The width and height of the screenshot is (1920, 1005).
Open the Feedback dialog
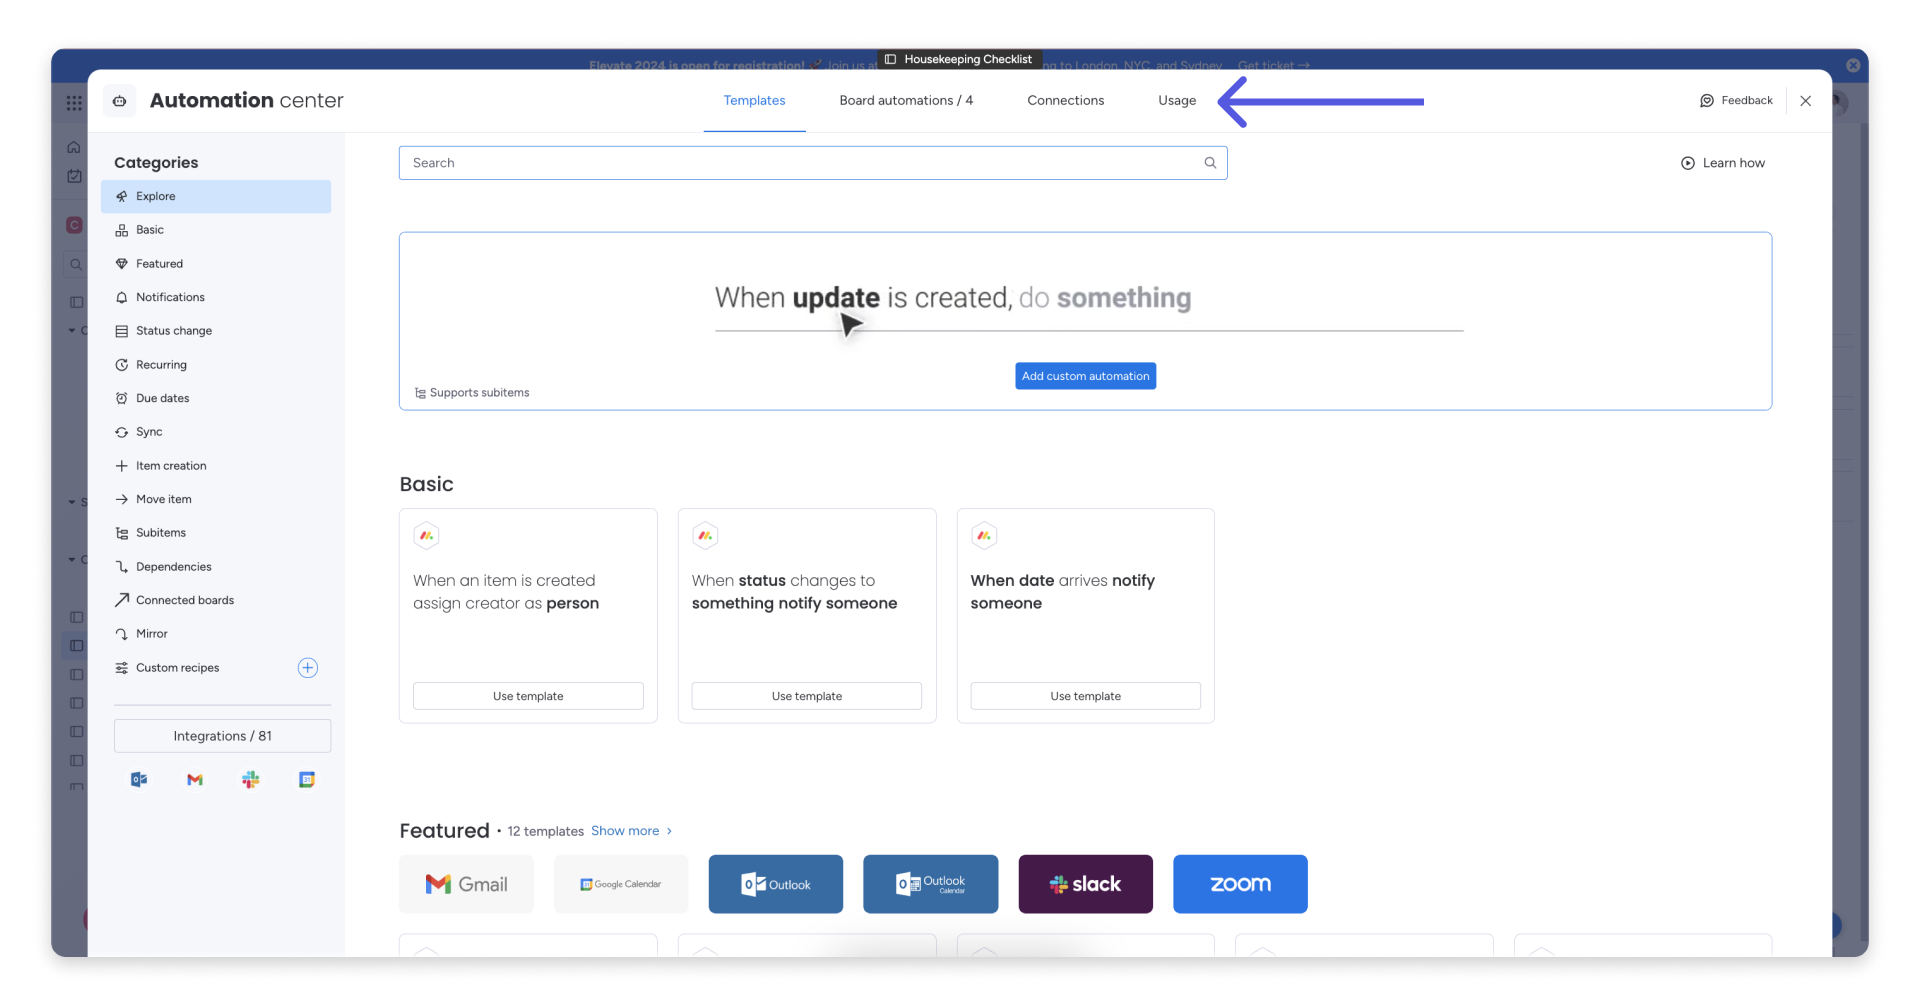tap(1737, 100)
